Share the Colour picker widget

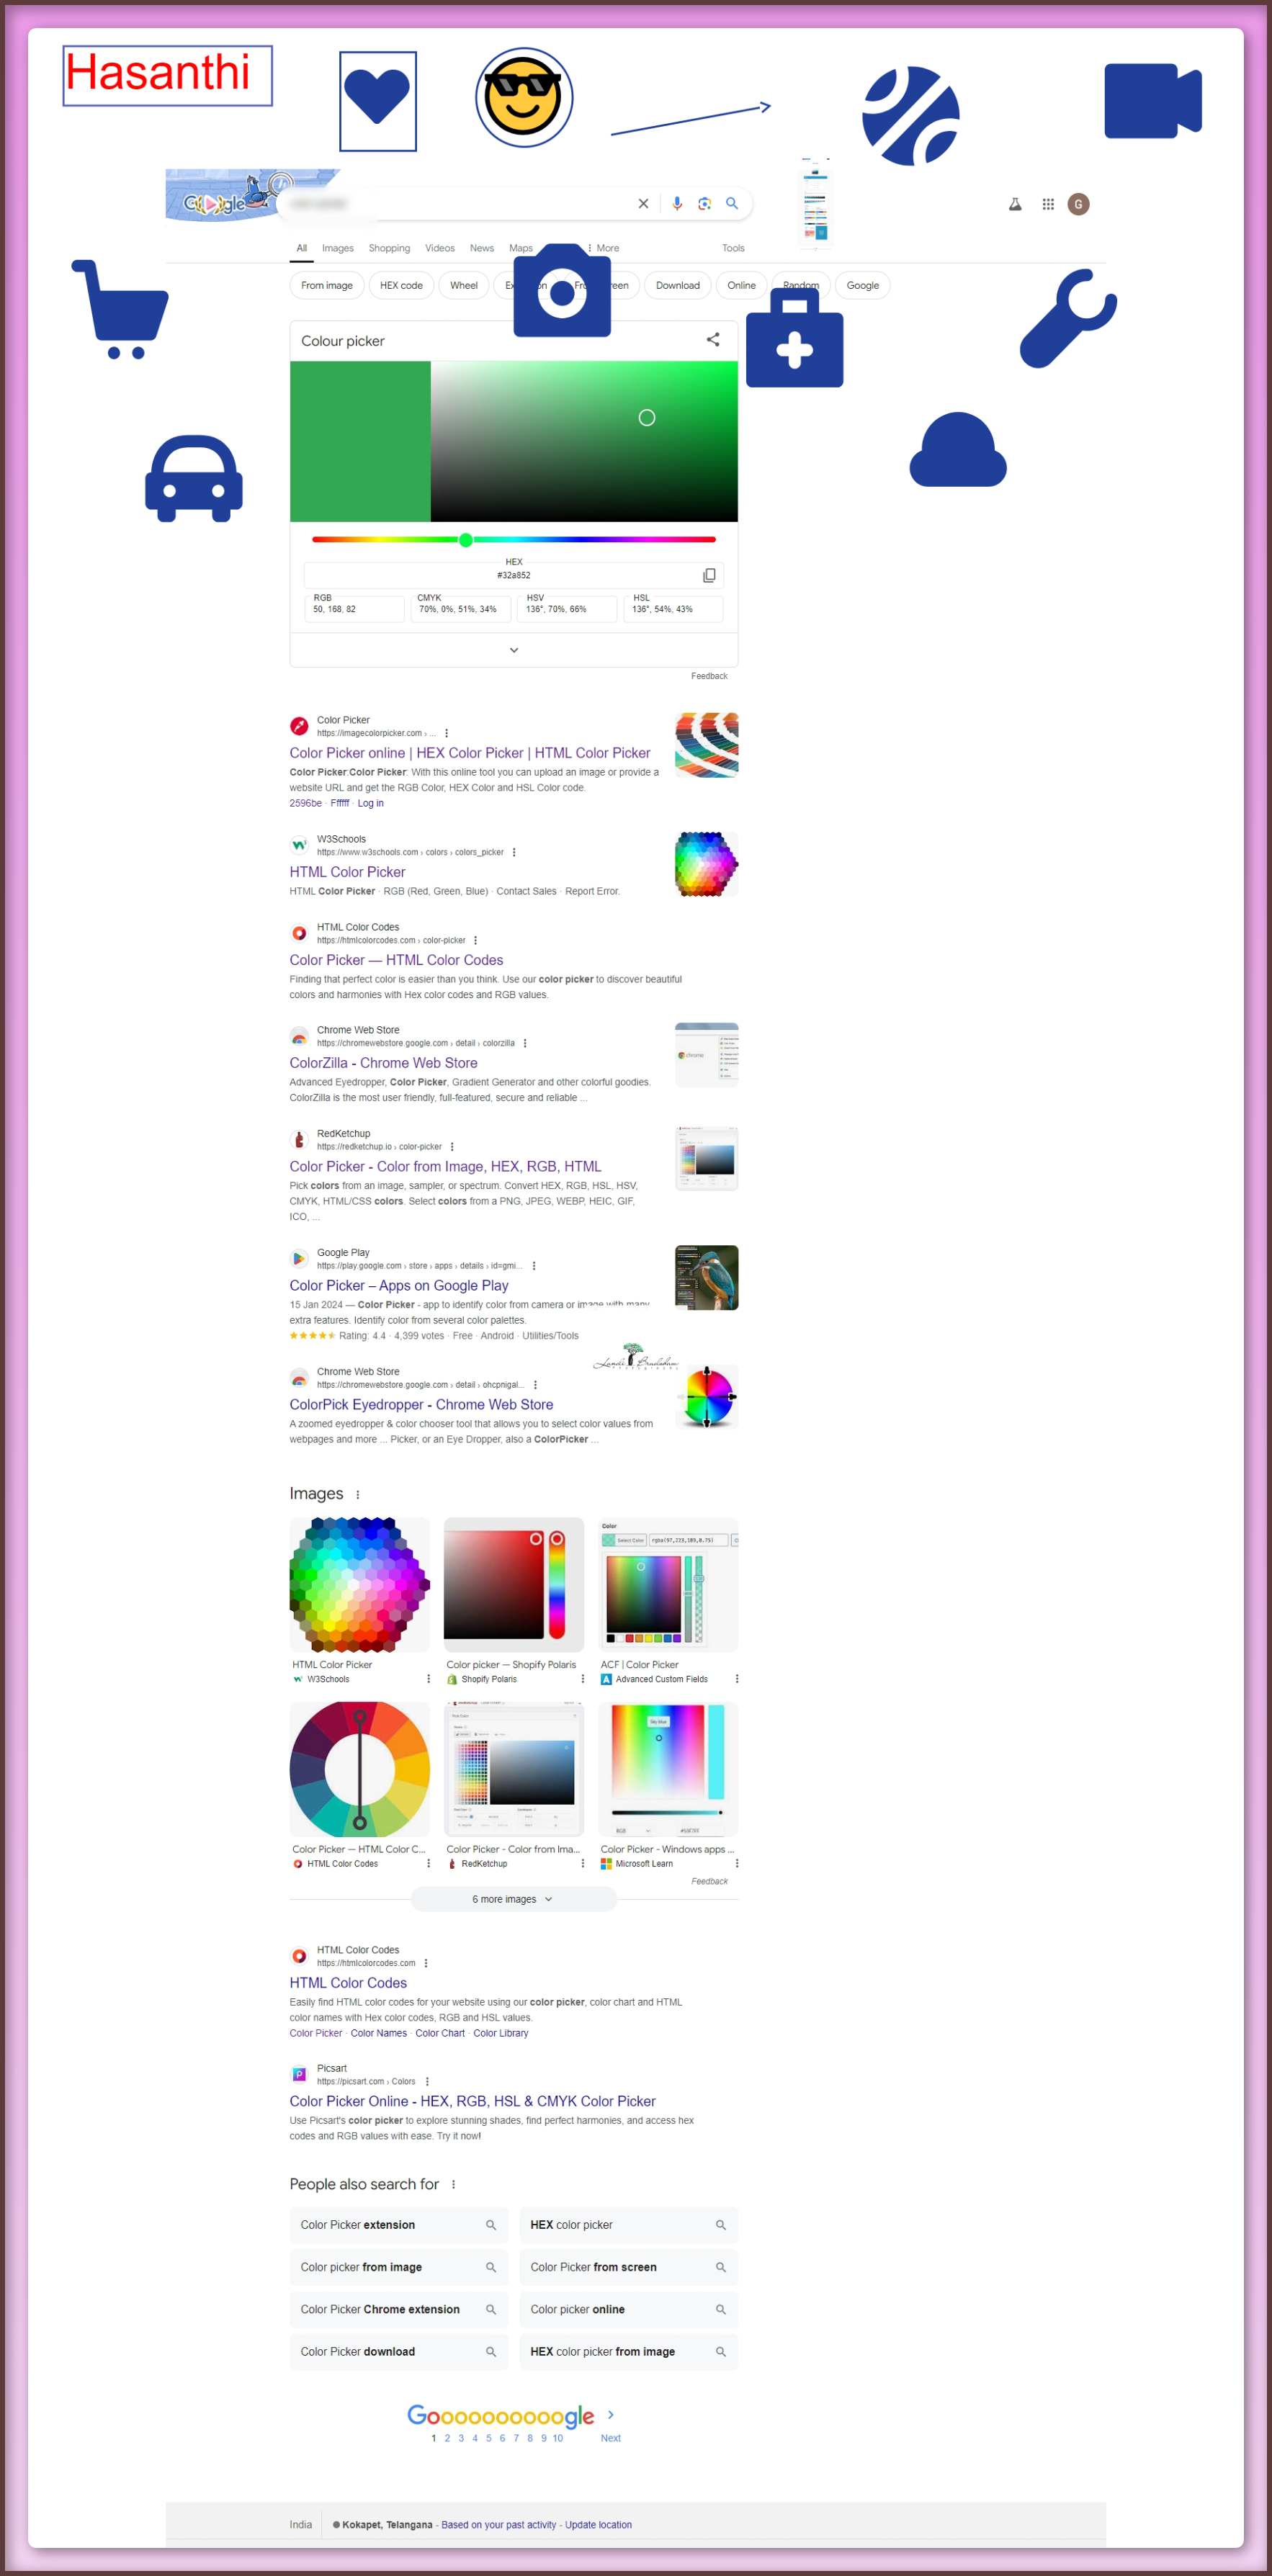[x=713, y=340]
